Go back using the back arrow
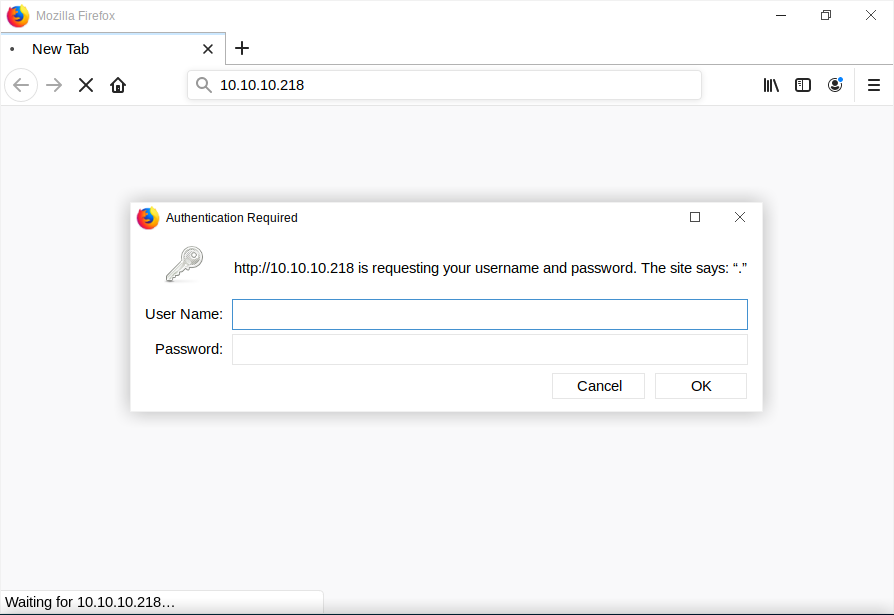 [x=21, y=85]
